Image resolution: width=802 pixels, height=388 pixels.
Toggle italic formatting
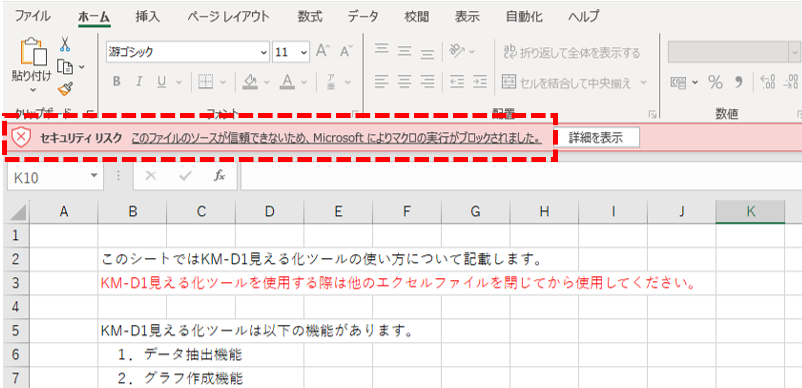pos(138,82)
